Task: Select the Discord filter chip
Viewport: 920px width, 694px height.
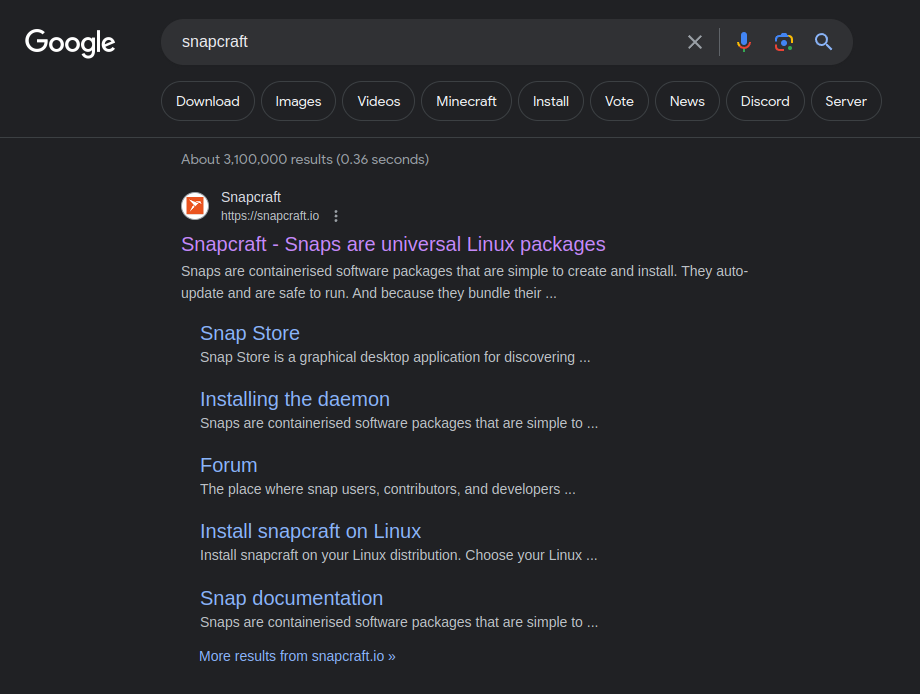Action: point(765,101)
